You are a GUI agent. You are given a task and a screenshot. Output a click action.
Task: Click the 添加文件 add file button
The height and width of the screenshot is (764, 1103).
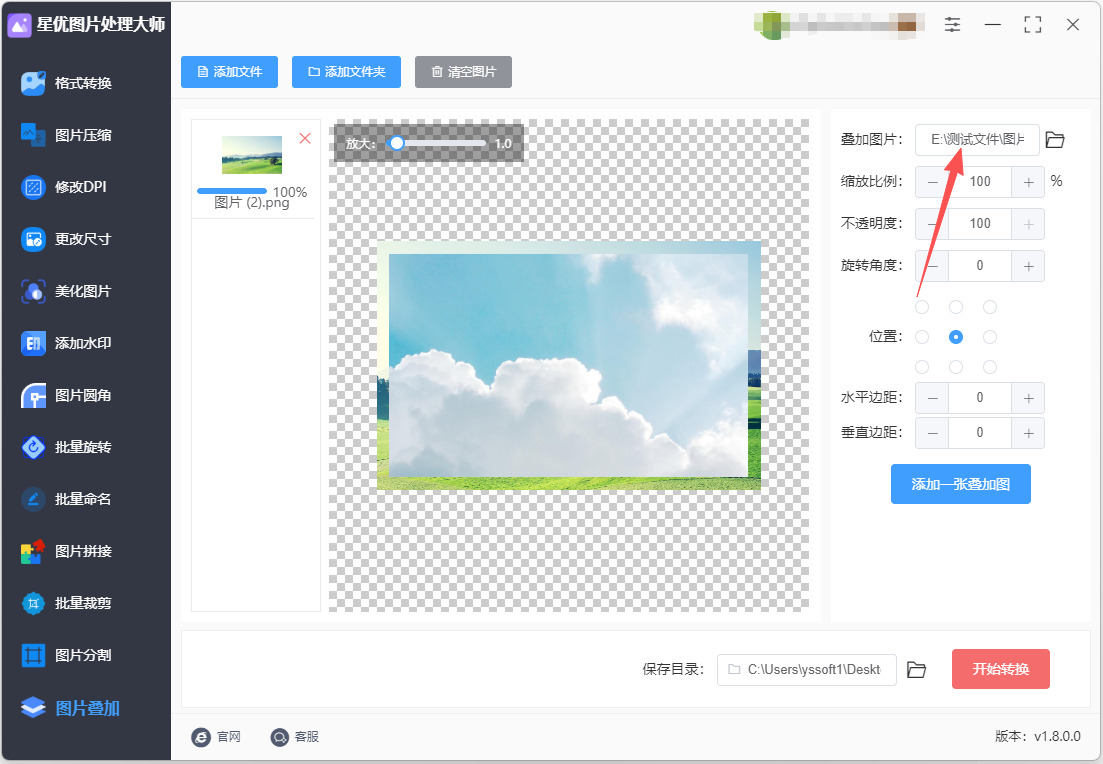229,72
